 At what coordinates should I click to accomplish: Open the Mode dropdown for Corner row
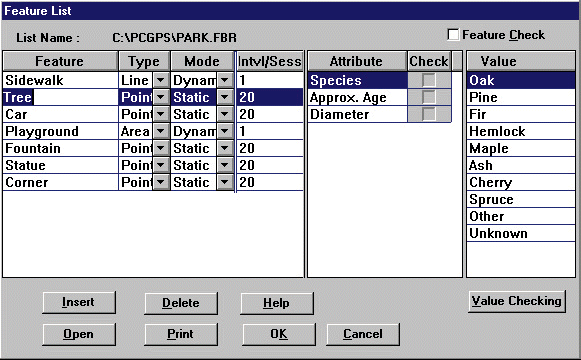(225, 182)
